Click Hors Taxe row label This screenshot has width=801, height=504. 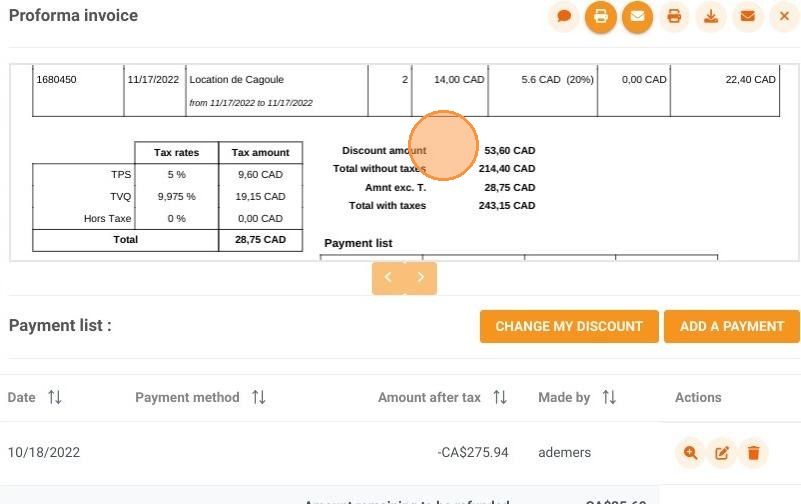point(107,219)
